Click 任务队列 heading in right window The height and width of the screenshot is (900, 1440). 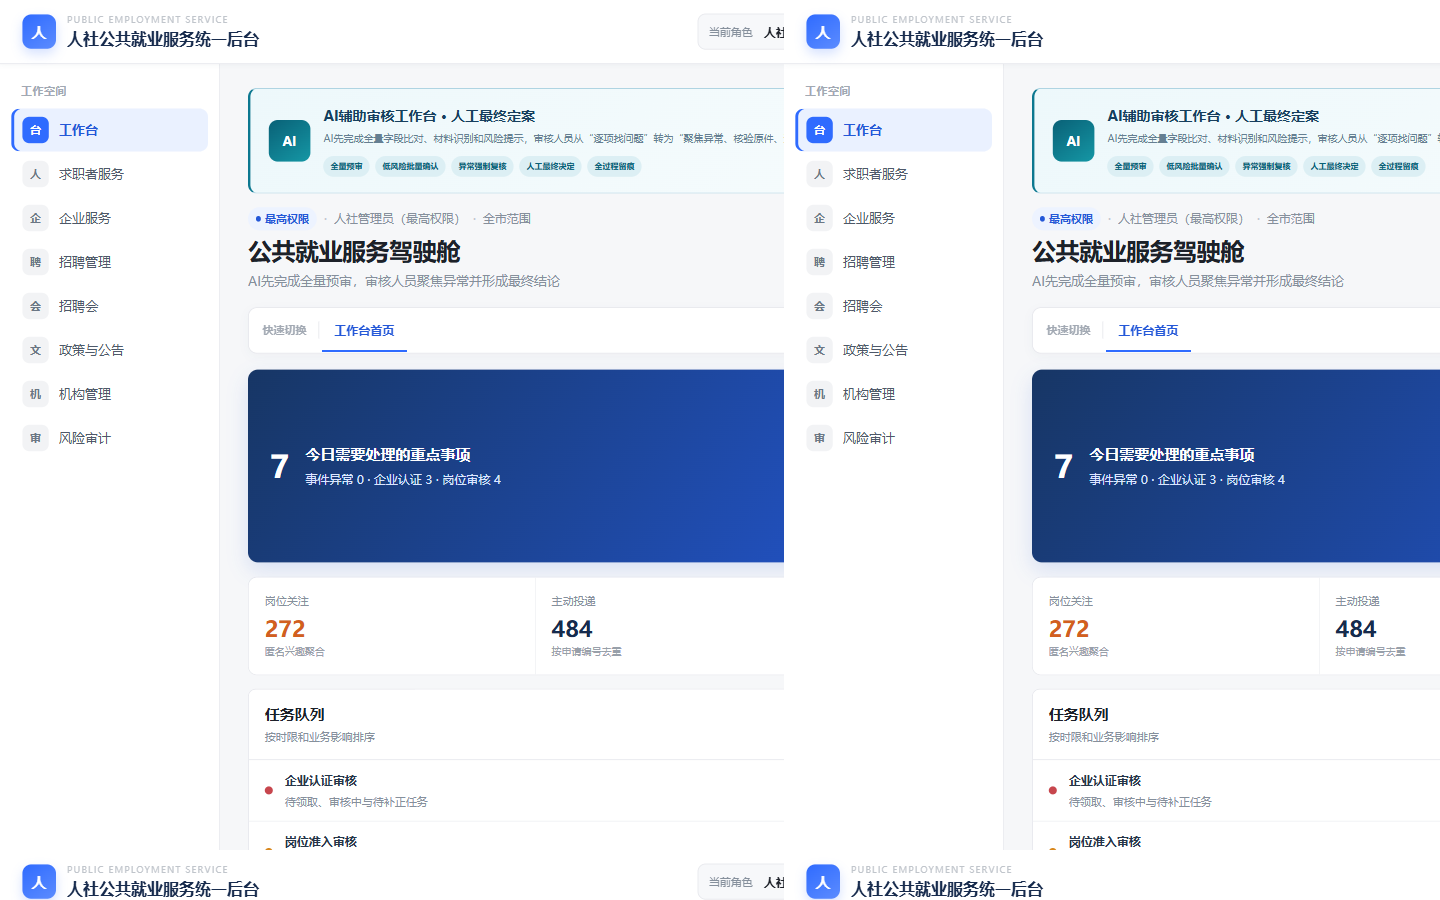1079,715
